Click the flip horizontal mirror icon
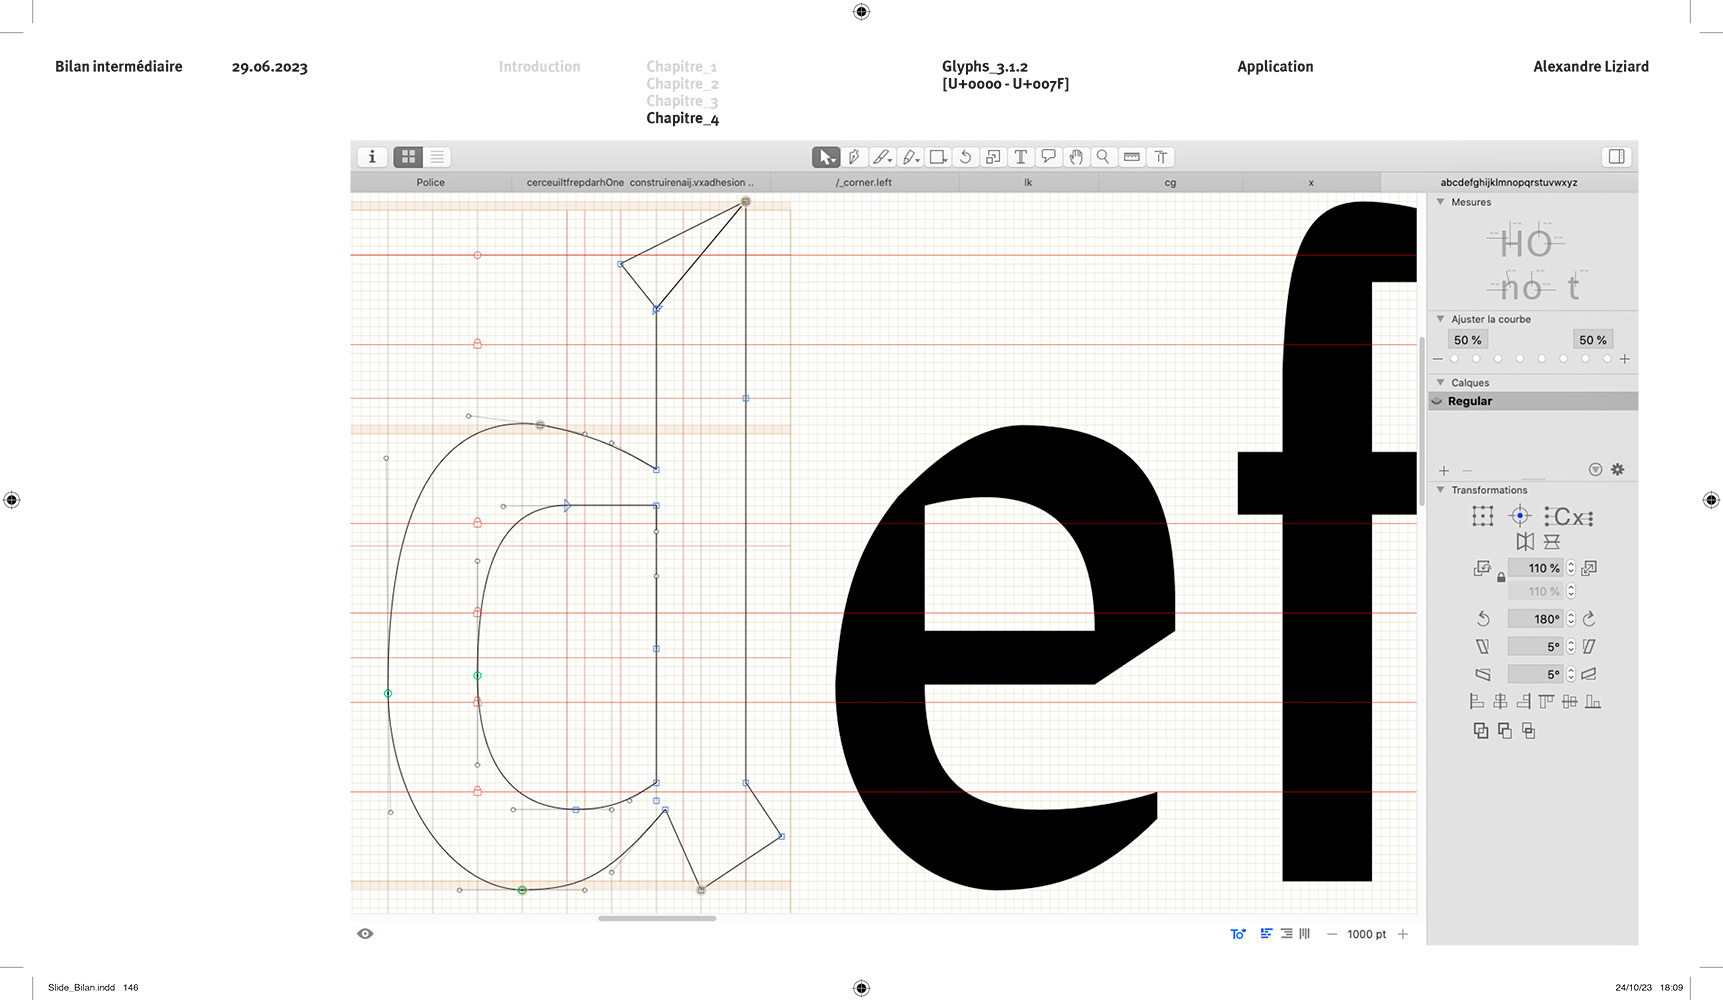The width and height of the screenshot is (1723, 1000). point(1525,542)
